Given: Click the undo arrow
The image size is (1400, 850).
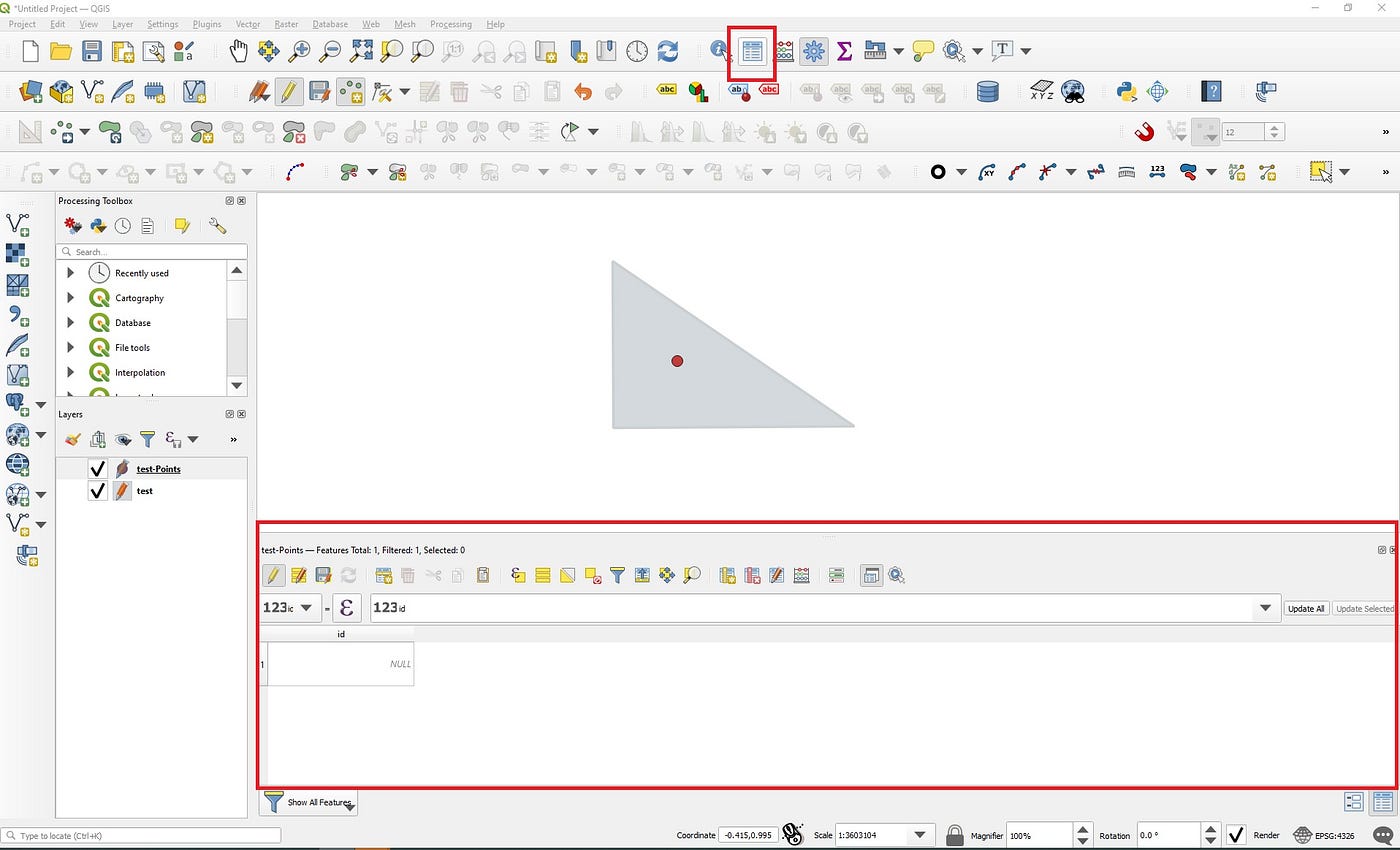Looking at the screenshot, I should 583,92.
